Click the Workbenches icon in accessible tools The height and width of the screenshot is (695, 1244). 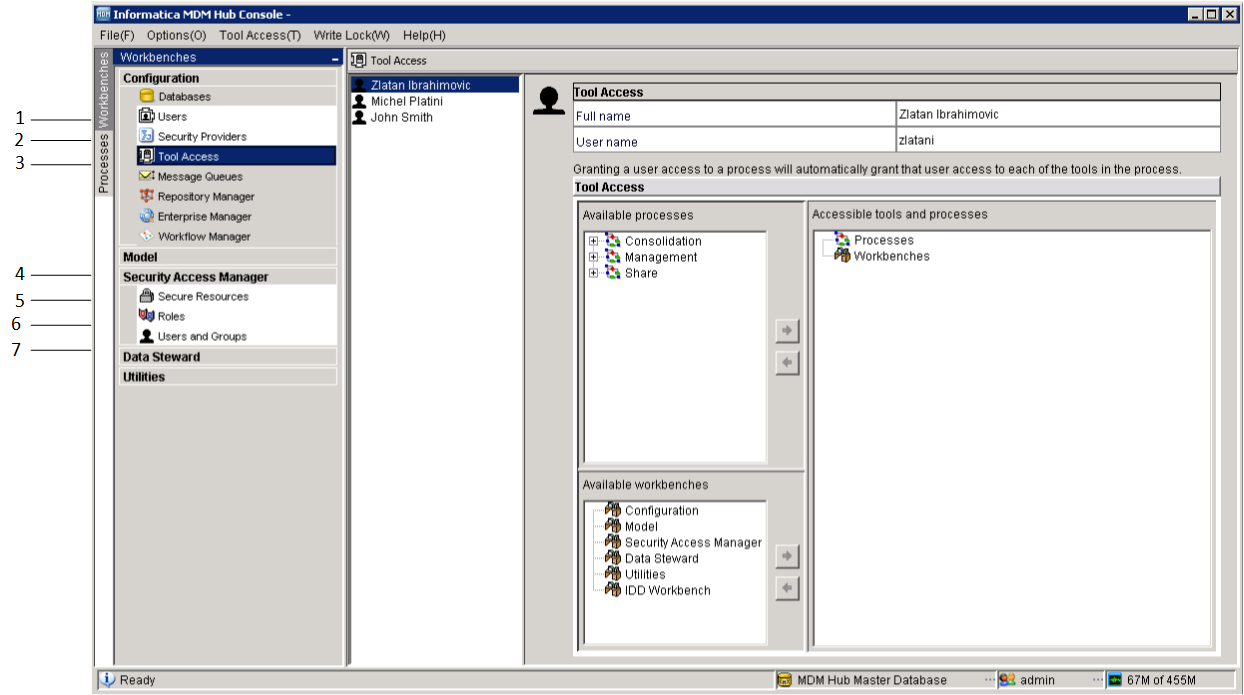(842, 256)
